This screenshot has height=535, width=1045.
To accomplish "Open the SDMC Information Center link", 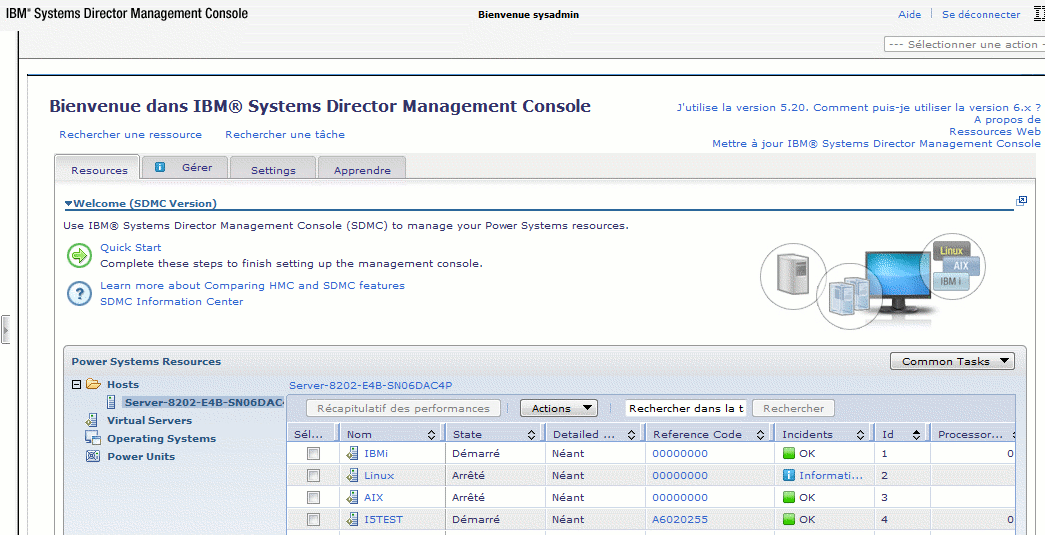I will (x=172, y=302).
